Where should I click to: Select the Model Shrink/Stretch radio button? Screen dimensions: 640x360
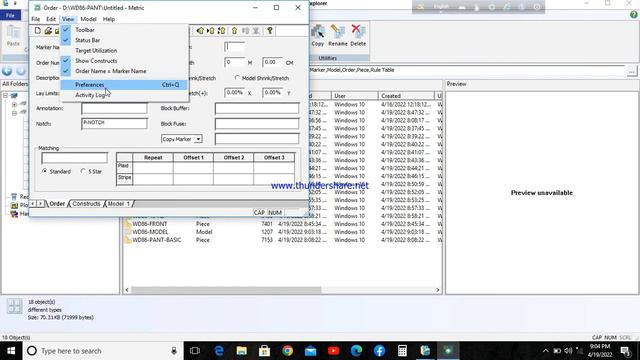(x=237, y=78)
